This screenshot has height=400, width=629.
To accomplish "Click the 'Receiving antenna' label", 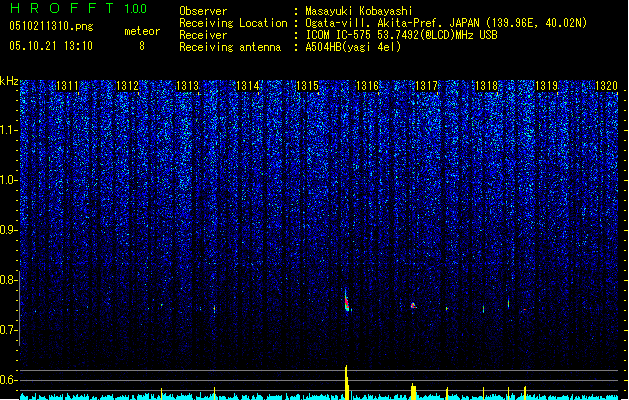I will 230,47.
